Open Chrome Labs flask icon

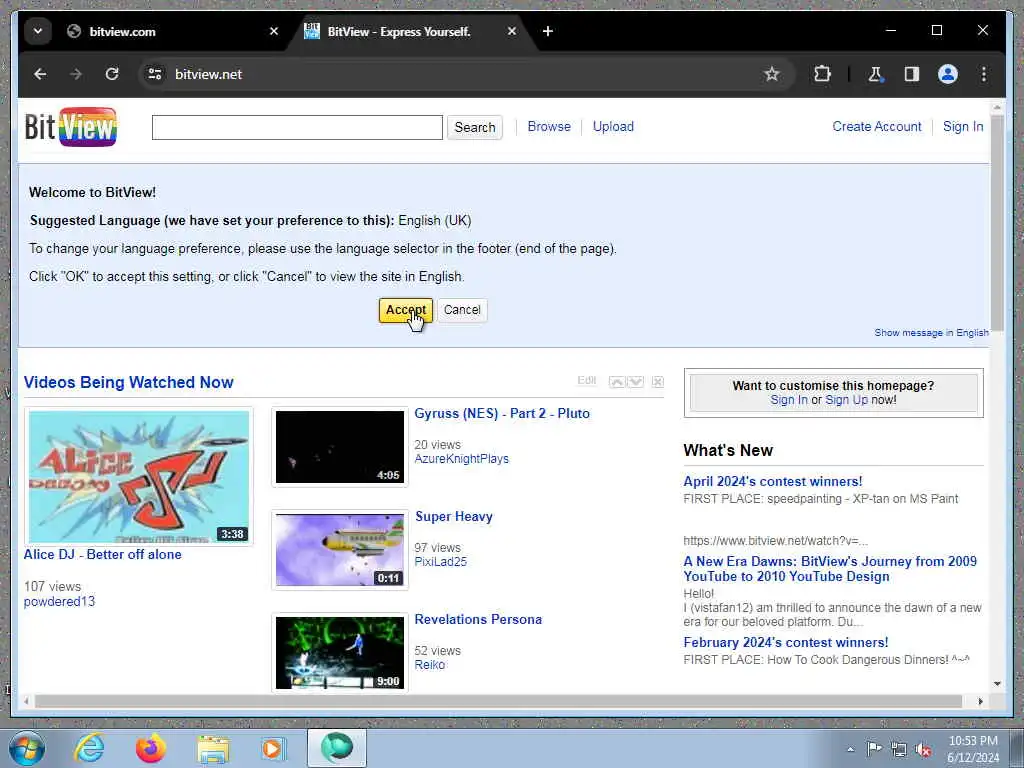[875, 74]
